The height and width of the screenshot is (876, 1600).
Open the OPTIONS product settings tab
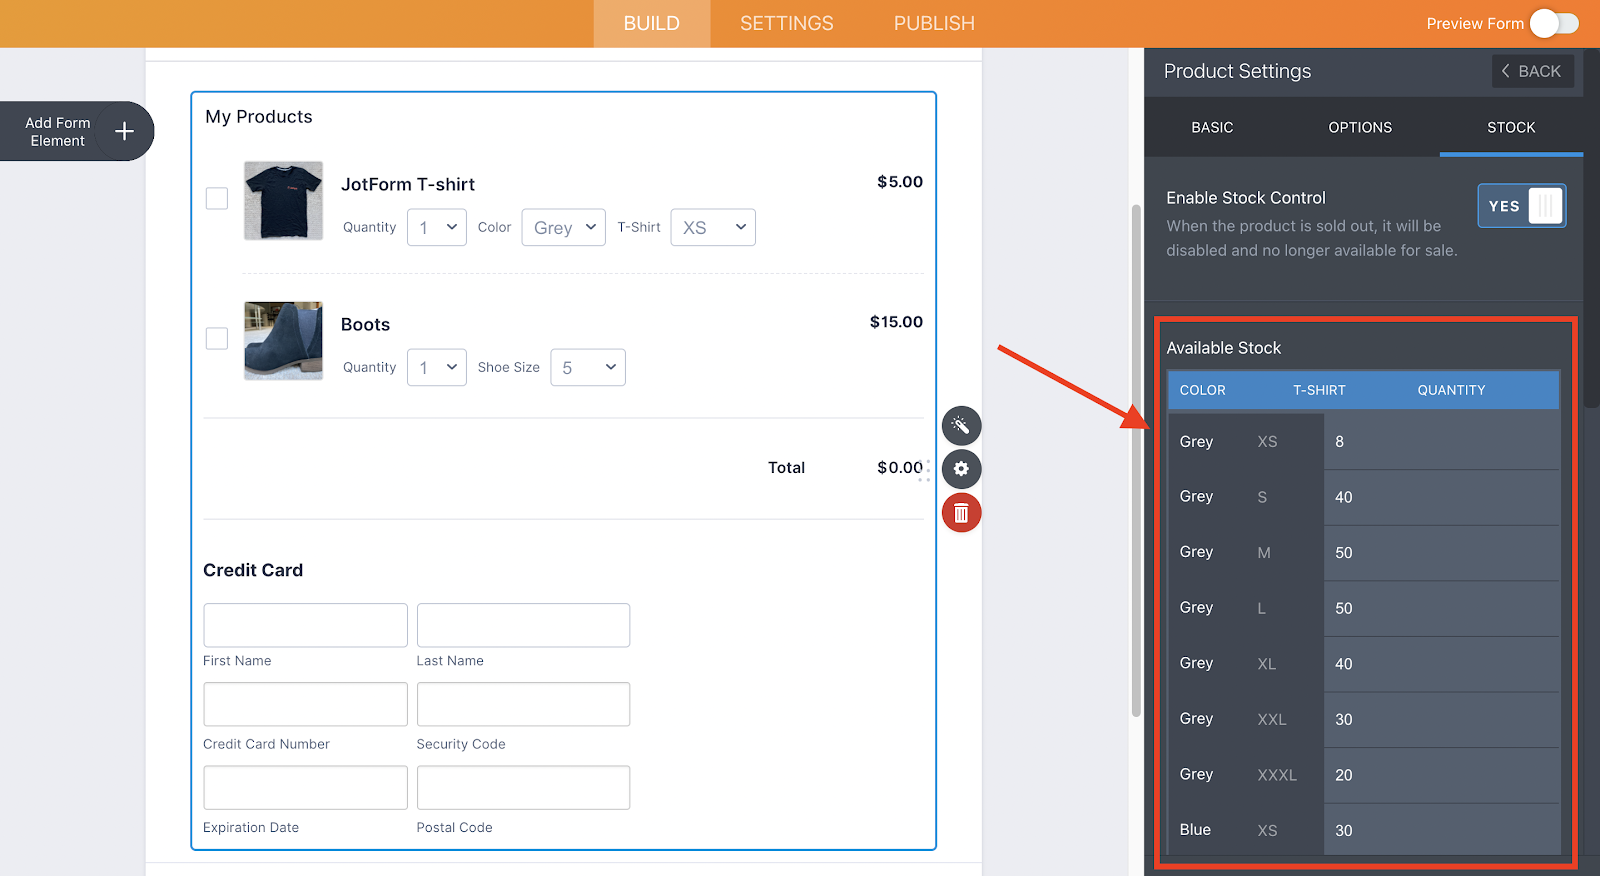1360,127
